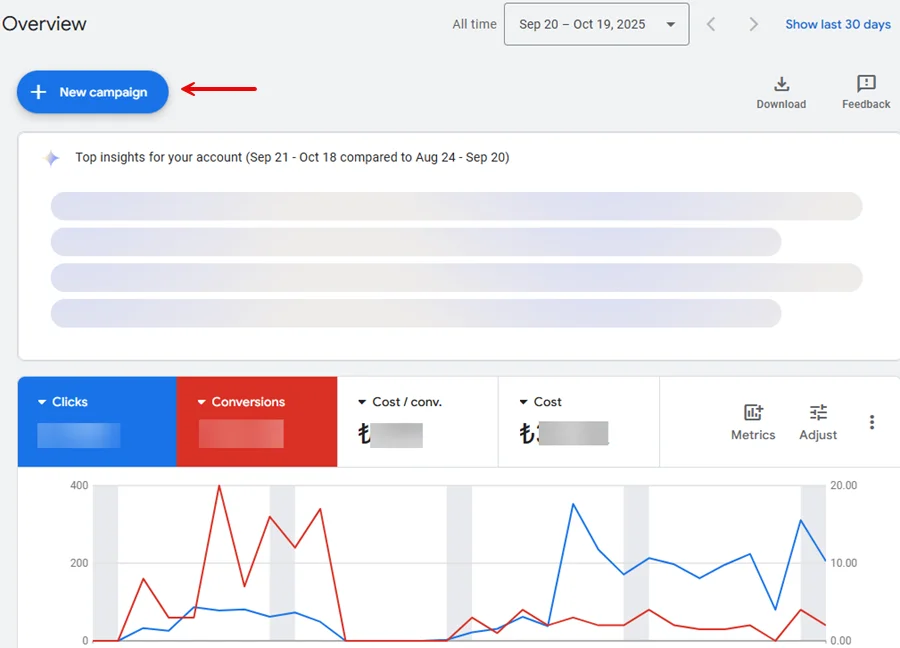The width and height of the screenshot is (900, 648).
Task: Click the plus icon in New campaign
Action: [39, 92]
